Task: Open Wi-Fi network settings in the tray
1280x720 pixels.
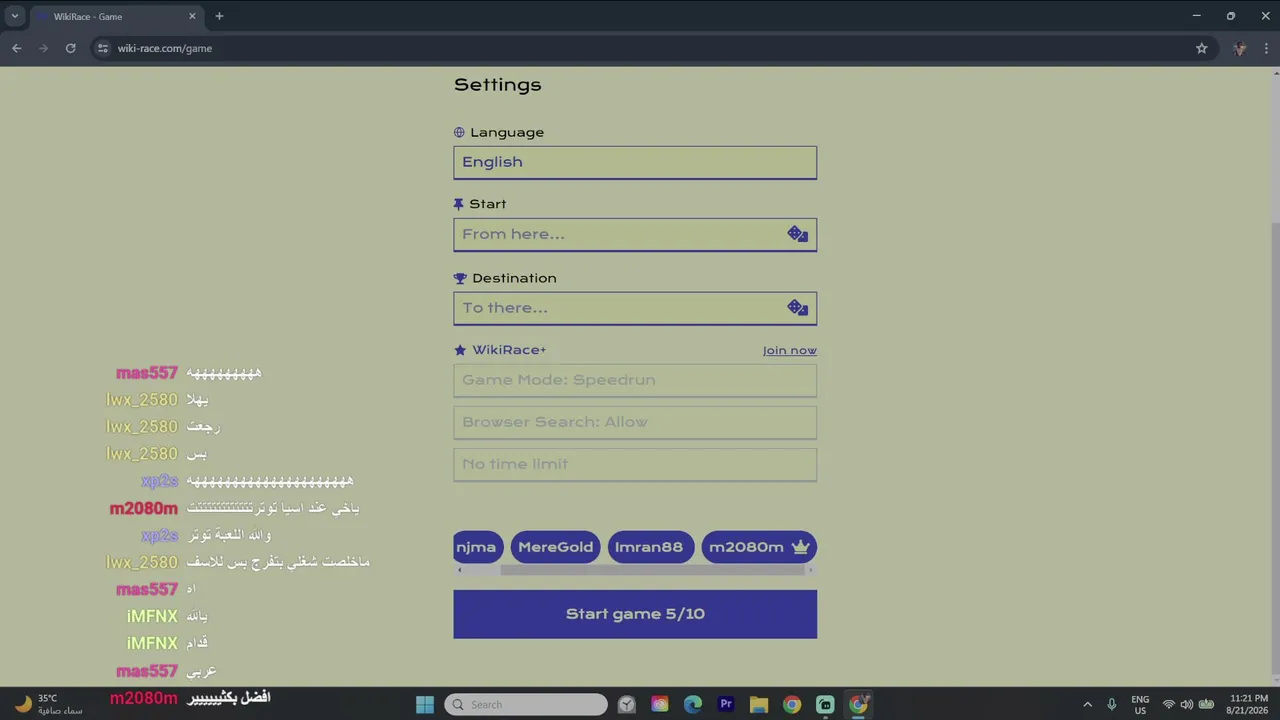Action: 1168,704
